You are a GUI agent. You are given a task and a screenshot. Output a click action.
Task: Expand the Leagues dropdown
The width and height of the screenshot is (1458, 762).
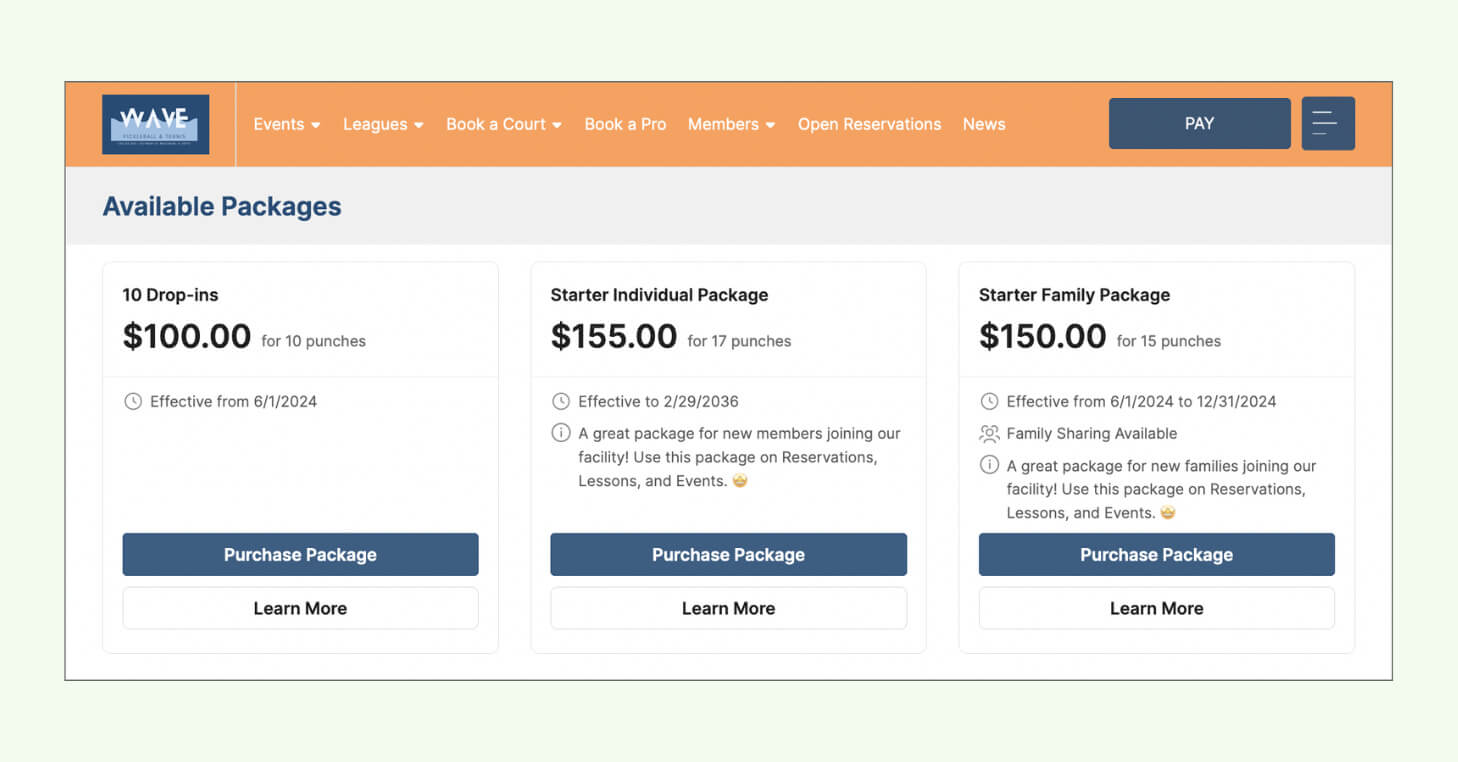[x=383, y=124]
